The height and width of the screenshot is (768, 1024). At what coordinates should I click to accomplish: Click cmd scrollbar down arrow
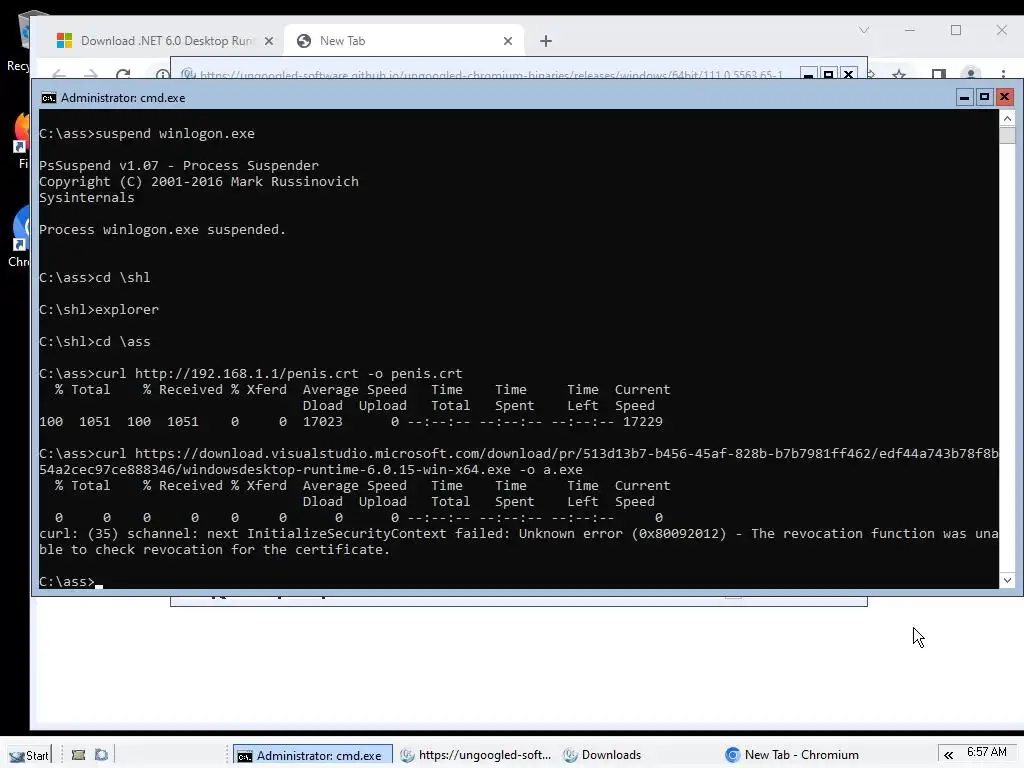point(1007,580)
